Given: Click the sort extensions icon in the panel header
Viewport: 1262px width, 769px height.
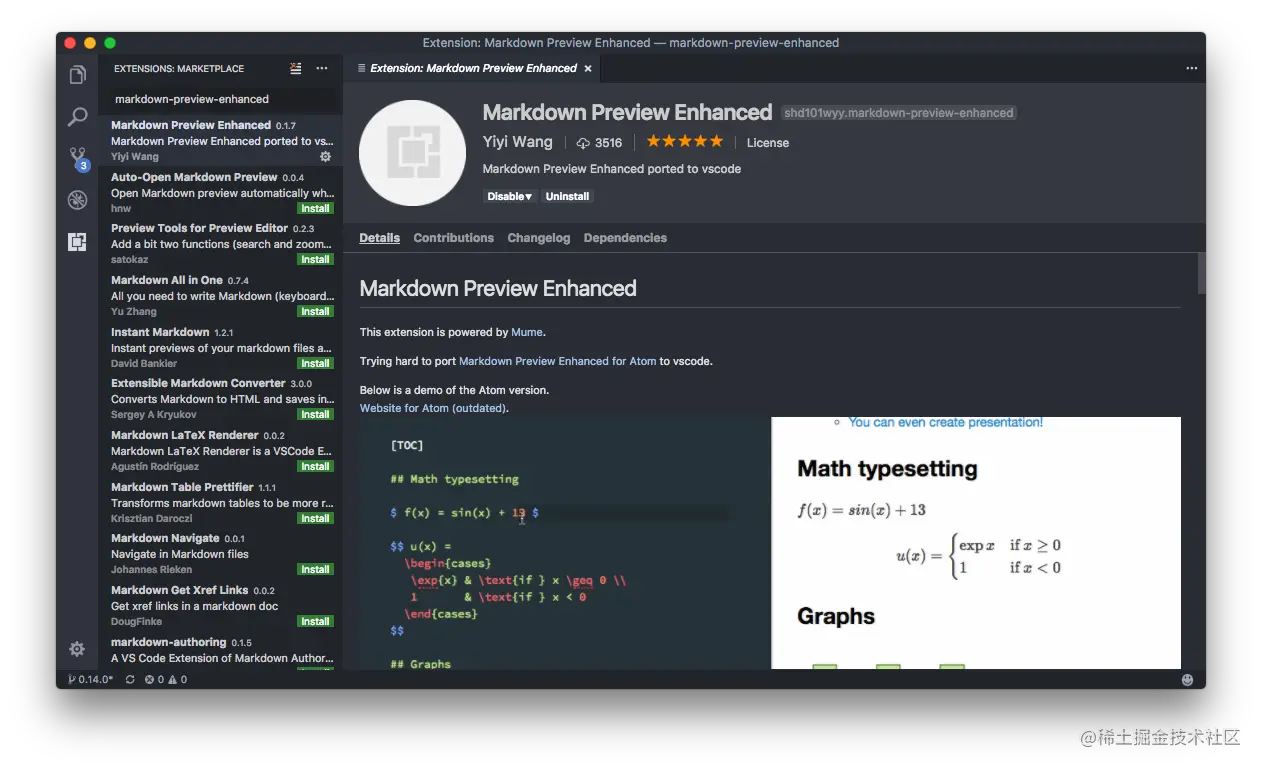Looking at the screenshot, I should pyautogui.click(x=295, y=68).
